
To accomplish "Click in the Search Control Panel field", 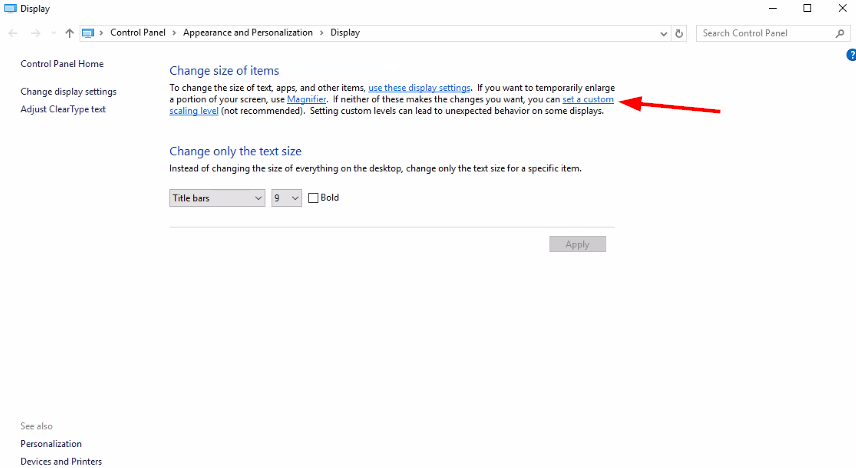I will pyautogui.click(x=765, y=33).
